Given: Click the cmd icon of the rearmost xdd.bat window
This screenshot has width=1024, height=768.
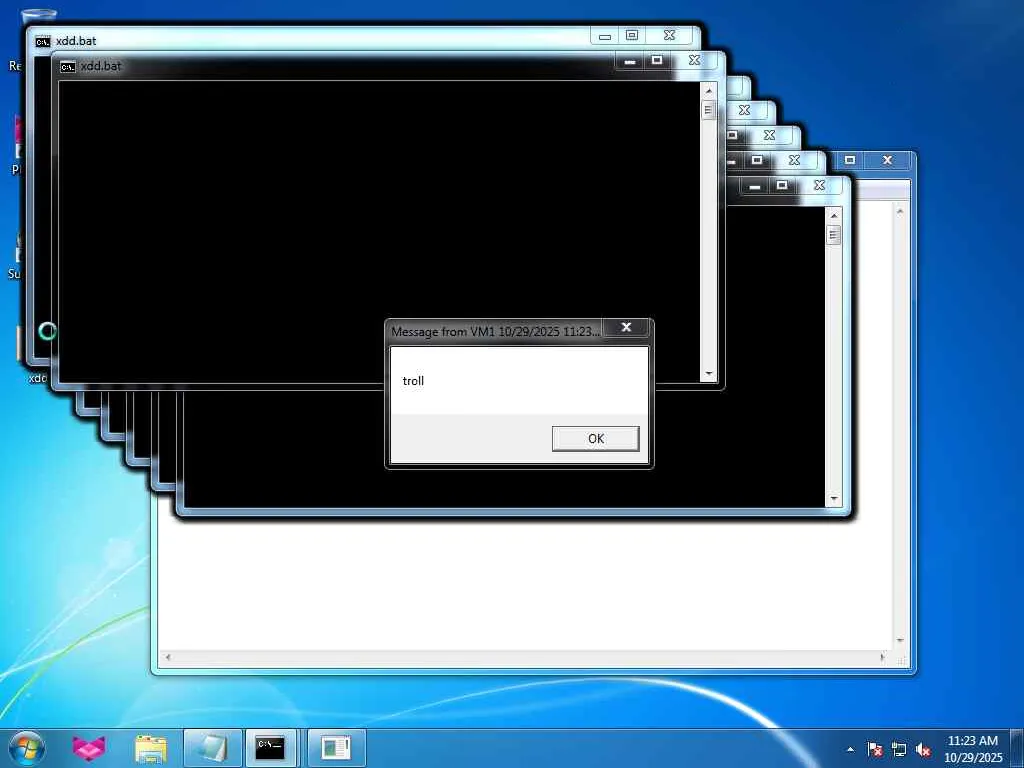Looking at the screenshot, I should pyautogui.click(x=42, y=41).
